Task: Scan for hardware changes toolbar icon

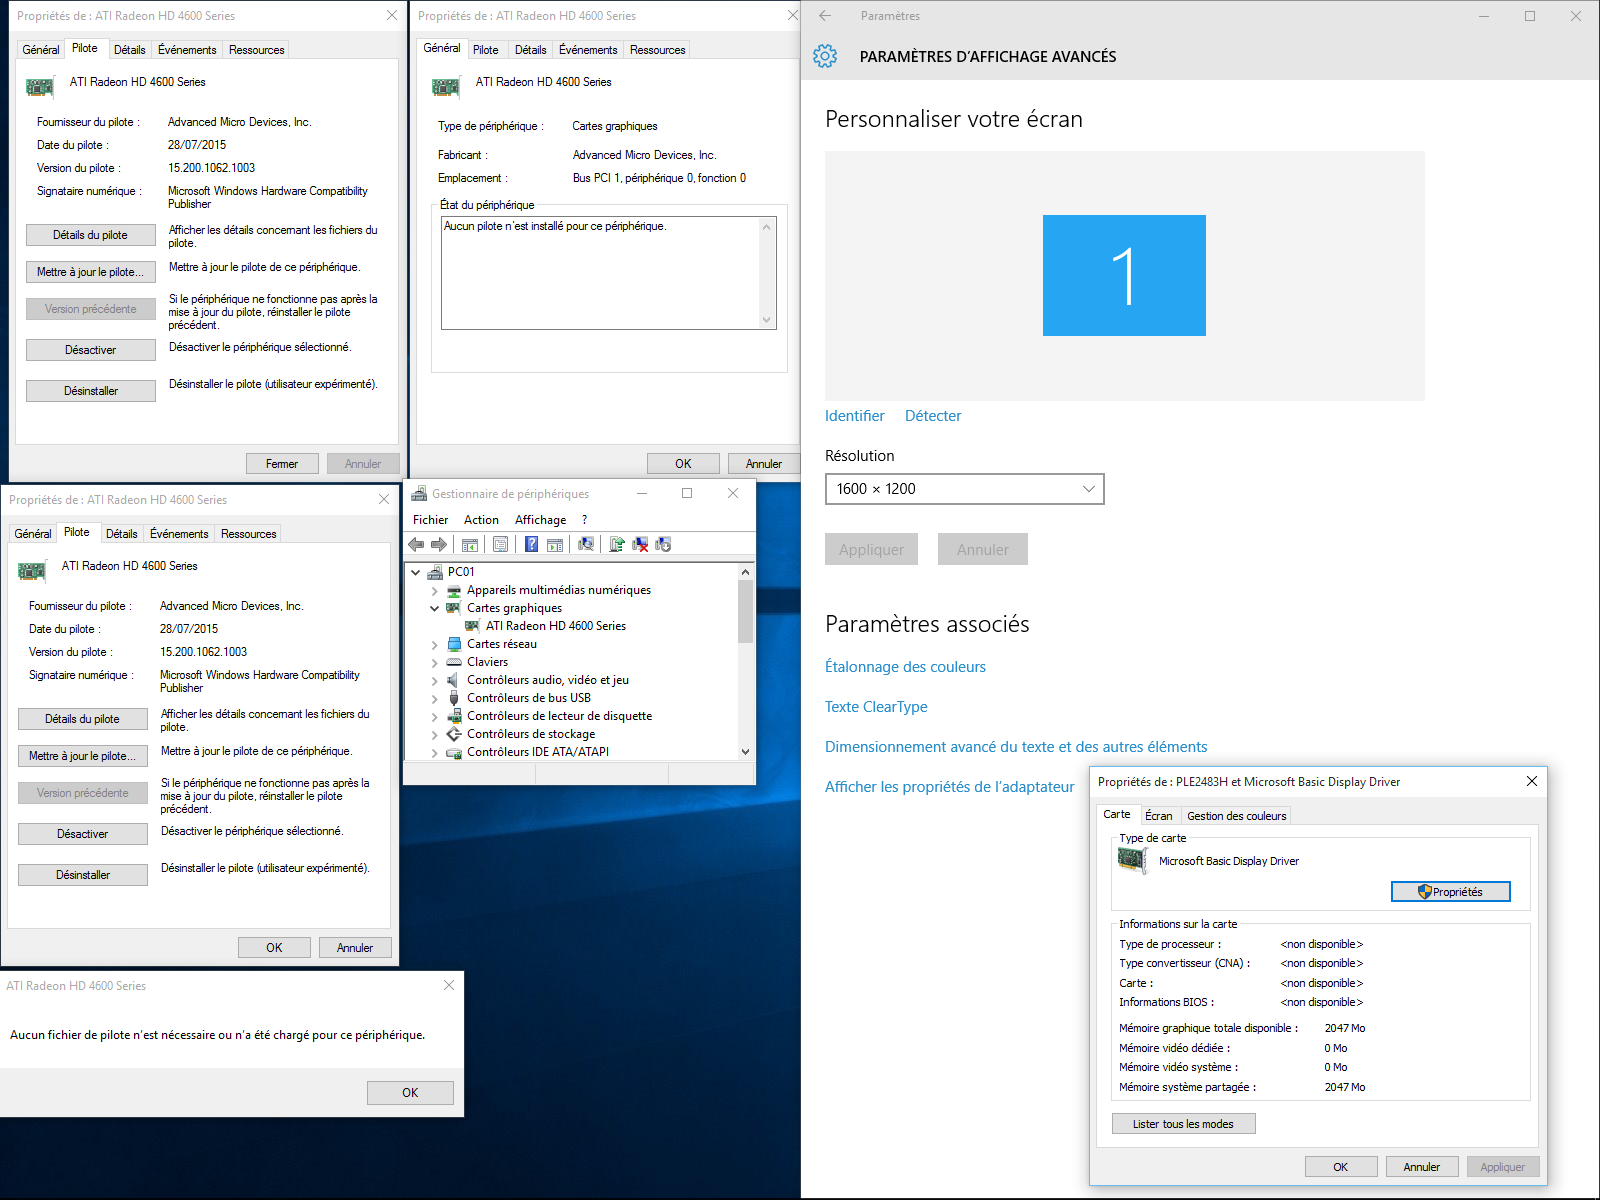Action: coord(586,544)
